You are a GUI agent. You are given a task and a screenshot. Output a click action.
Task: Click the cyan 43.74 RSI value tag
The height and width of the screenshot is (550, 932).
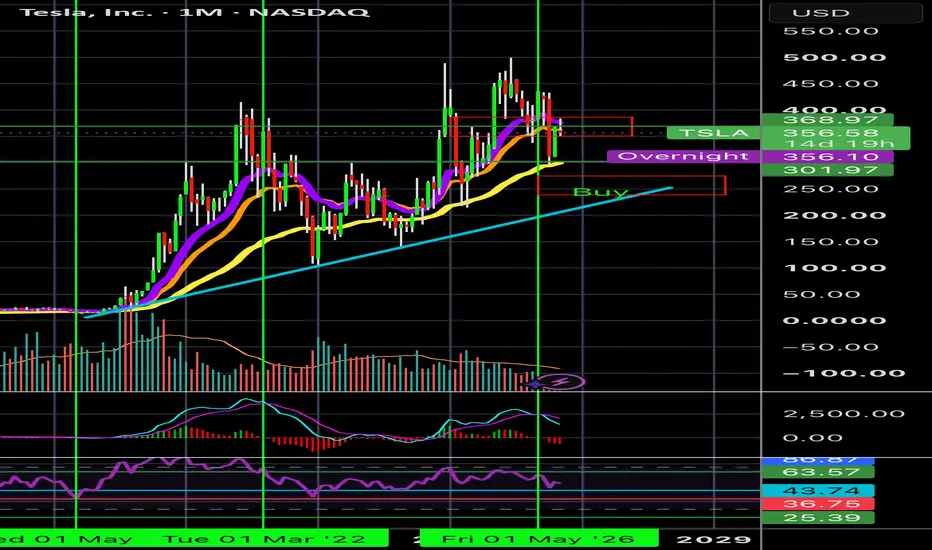click(x=818, y=491)
